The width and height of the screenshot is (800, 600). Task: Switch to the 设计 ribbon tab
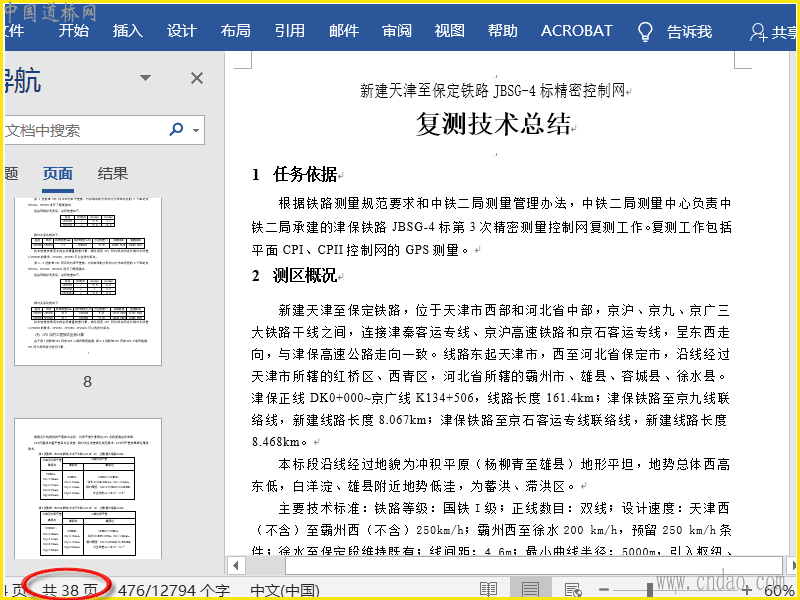coord(182,31)
